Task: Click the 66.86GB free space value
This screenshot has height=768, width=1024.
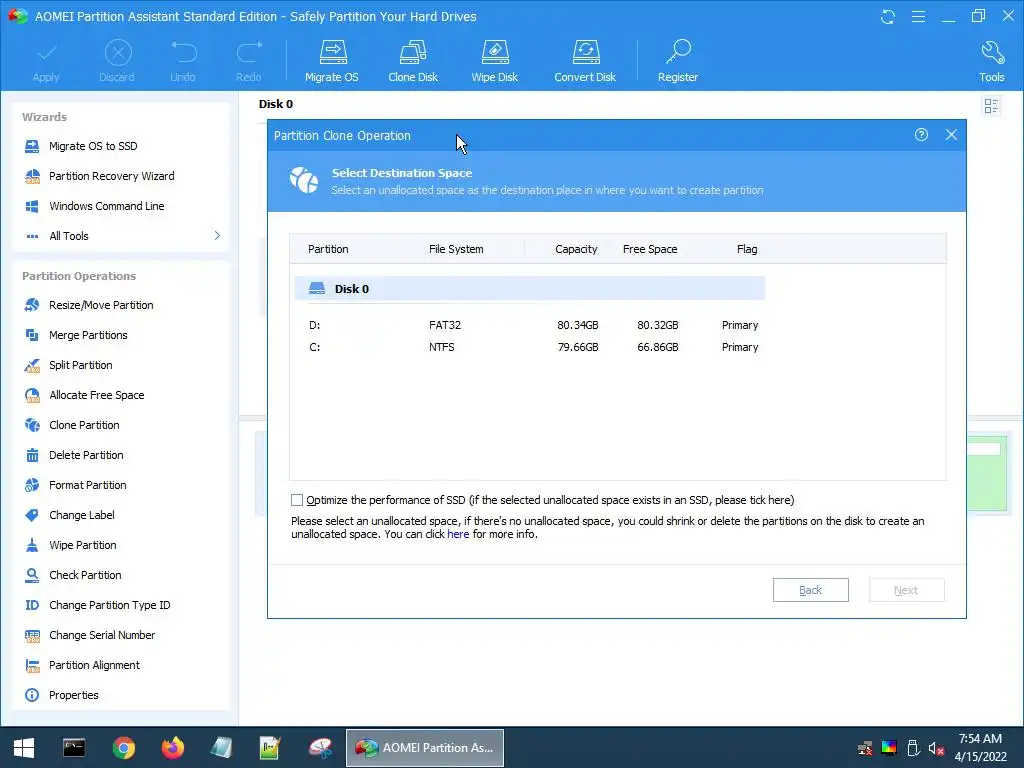Action: coord(658,347)
